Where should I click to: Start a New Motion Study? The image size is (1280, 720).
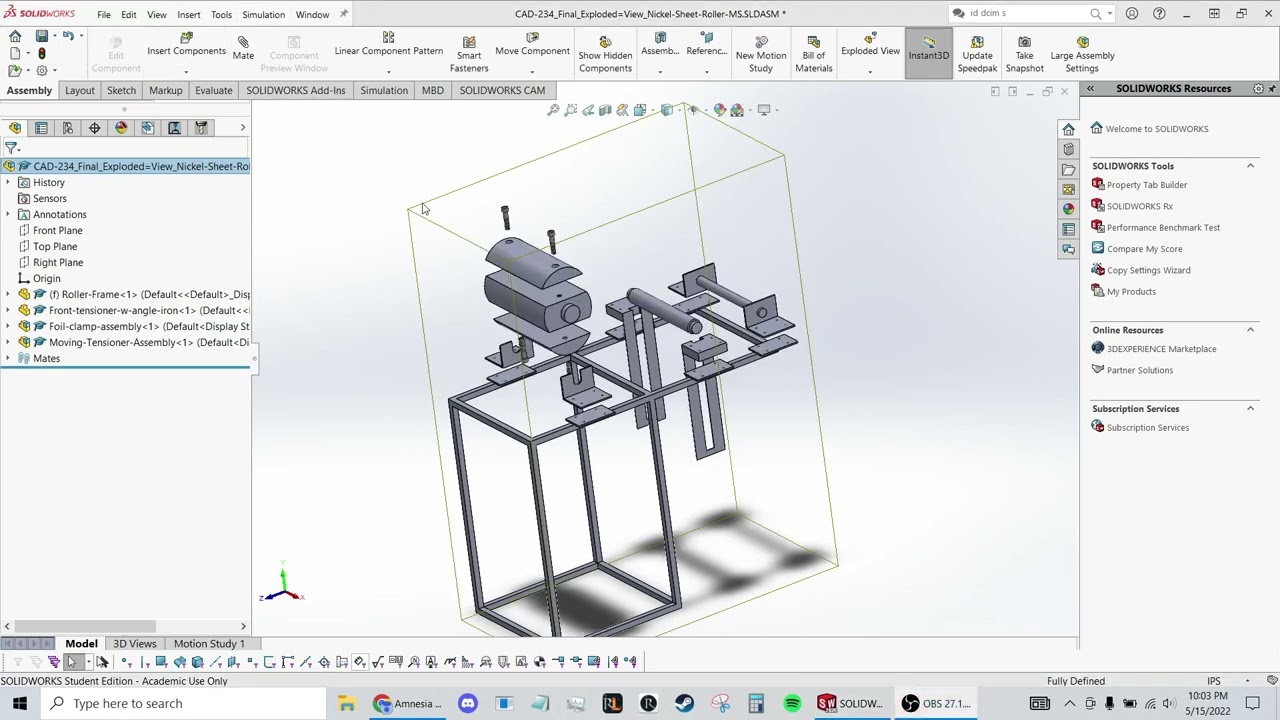(x=761, y=54)
